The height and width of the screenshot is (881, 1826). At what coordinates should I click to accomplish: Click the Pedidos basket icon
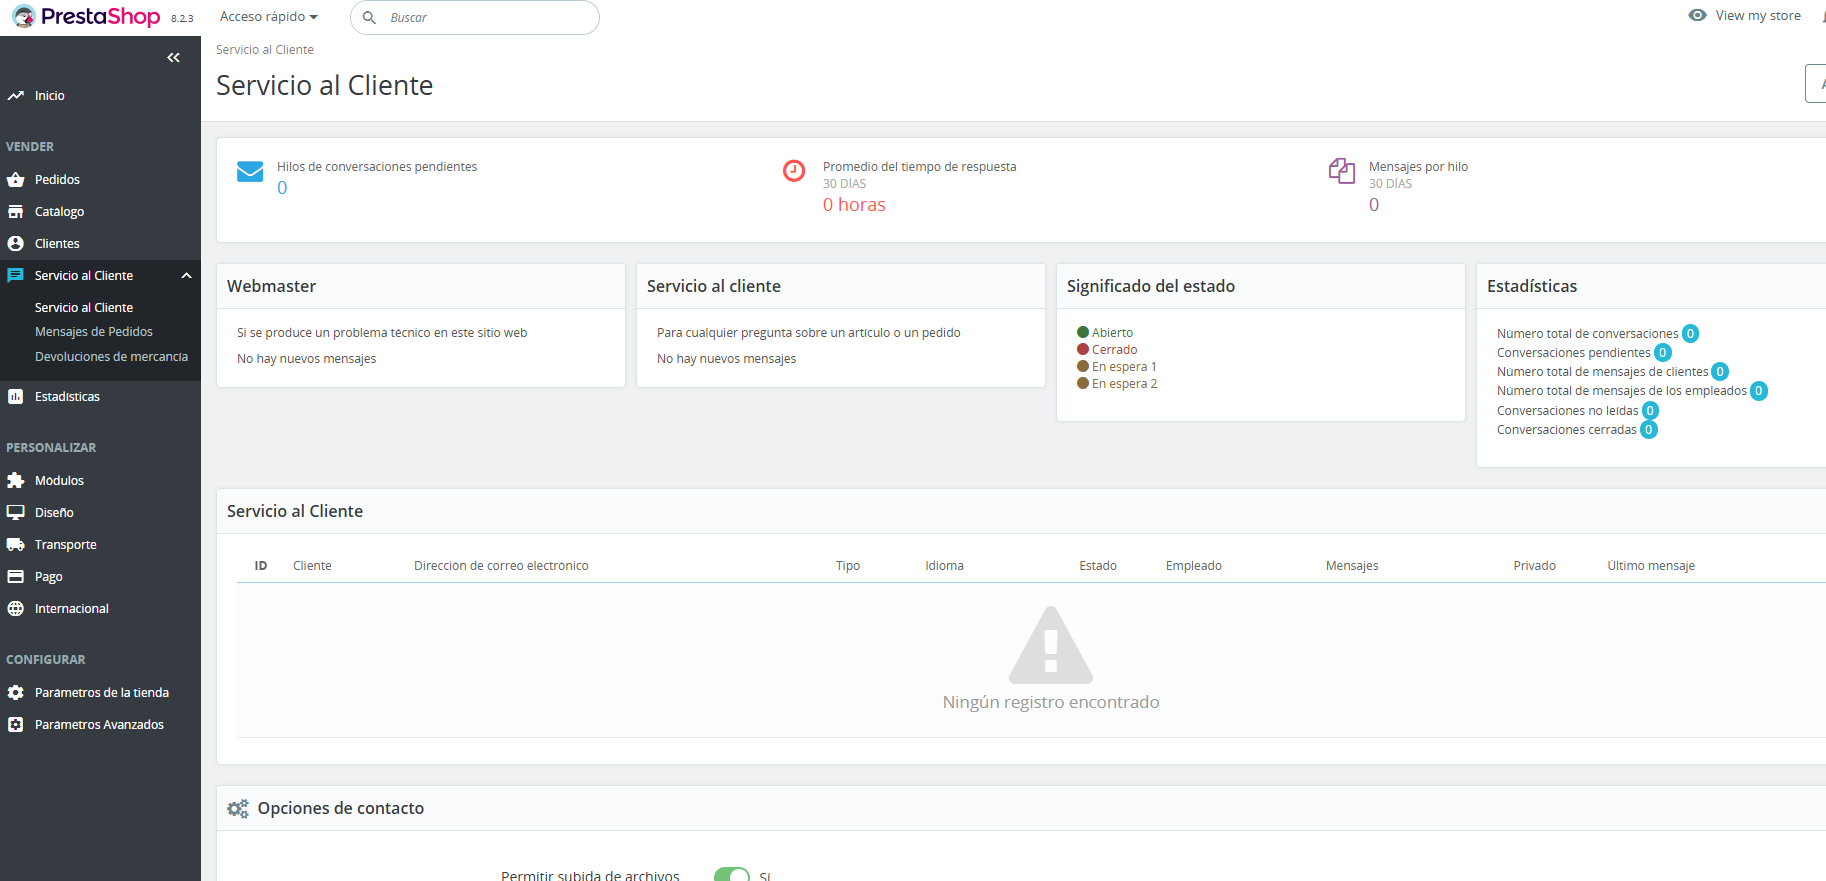point(16,180)
